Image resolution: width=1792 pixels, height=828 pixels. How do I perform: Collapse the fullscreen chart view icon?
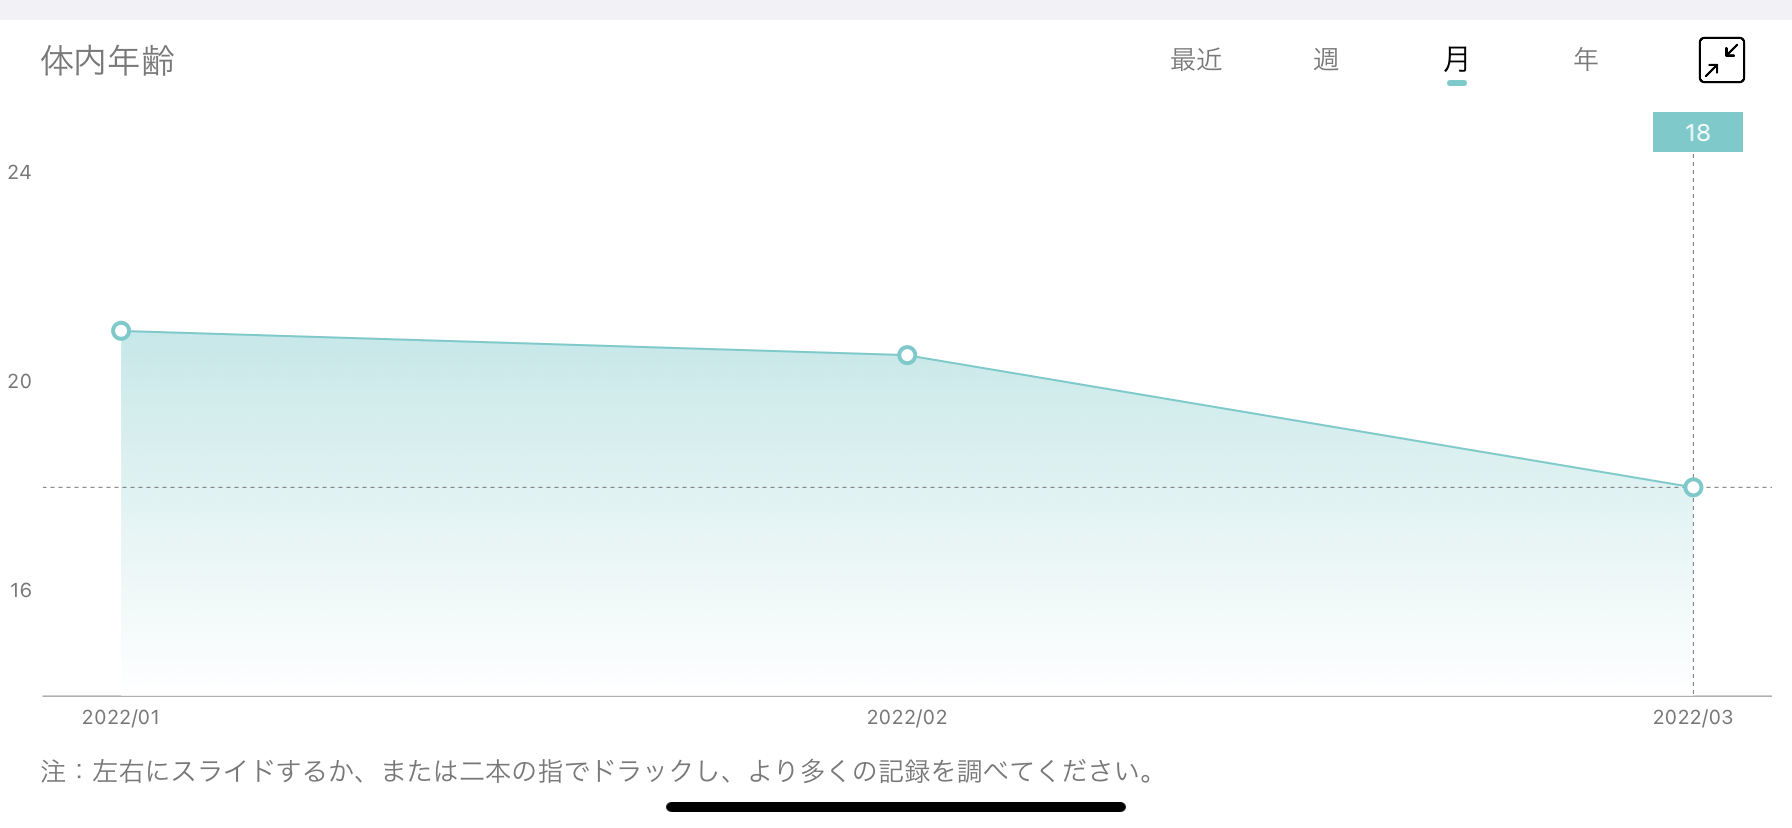pos(1721,60)
